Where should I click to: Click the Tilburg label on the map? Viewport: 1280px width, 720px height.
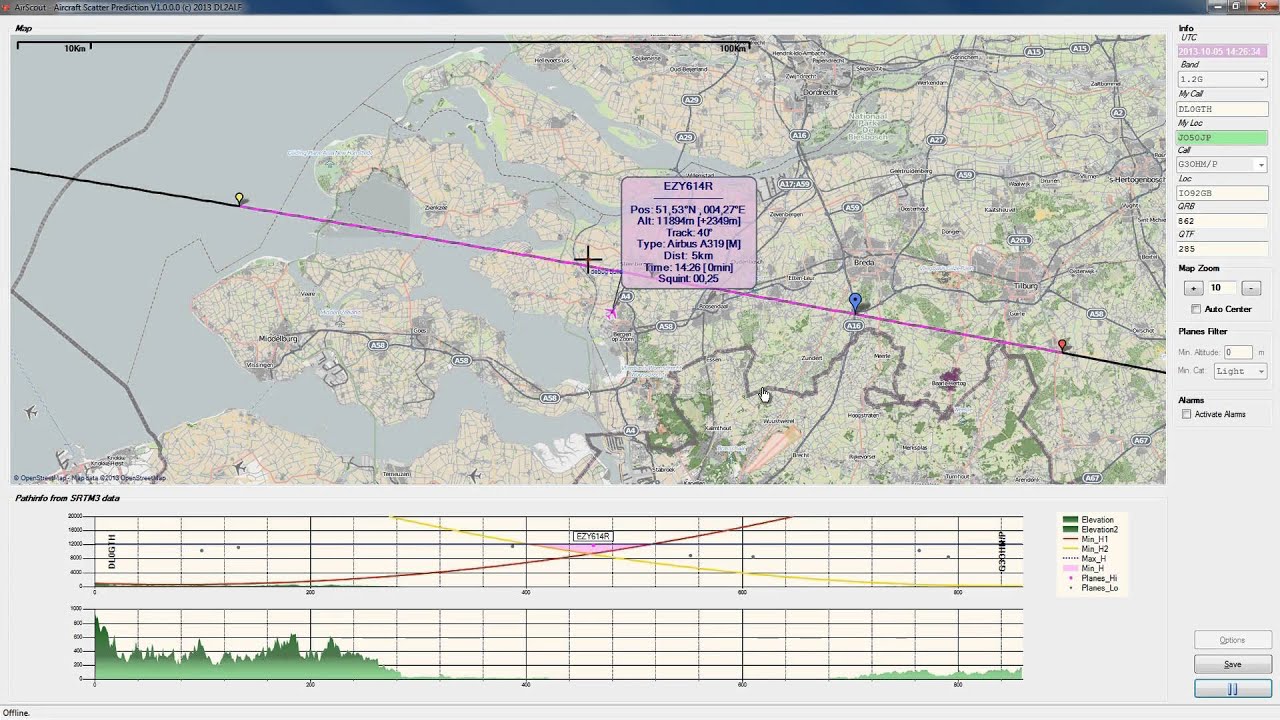[x=1028, y=285]
